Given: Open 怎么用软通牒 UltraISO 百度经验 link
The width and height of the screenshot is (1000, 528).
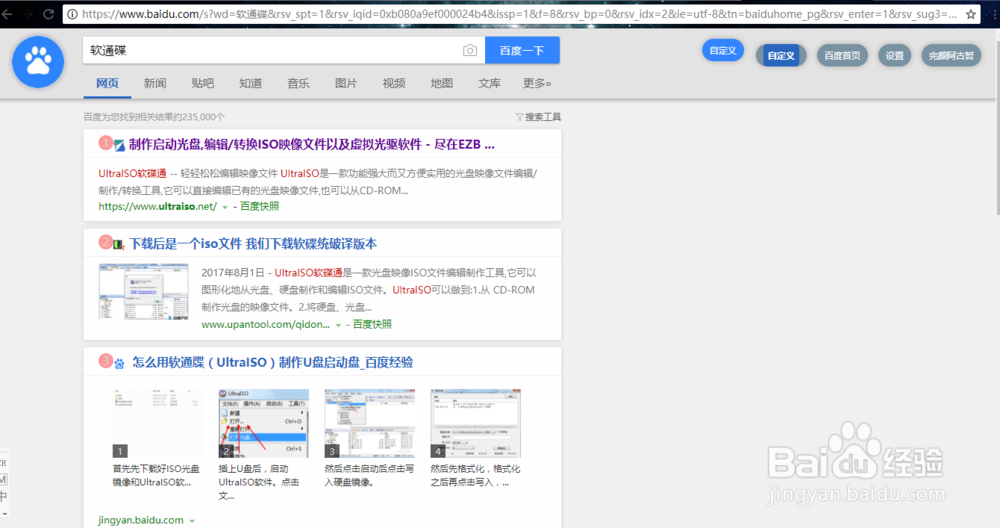Looking at the screenshot, I should pyautogui.click(x=272, y=363).
